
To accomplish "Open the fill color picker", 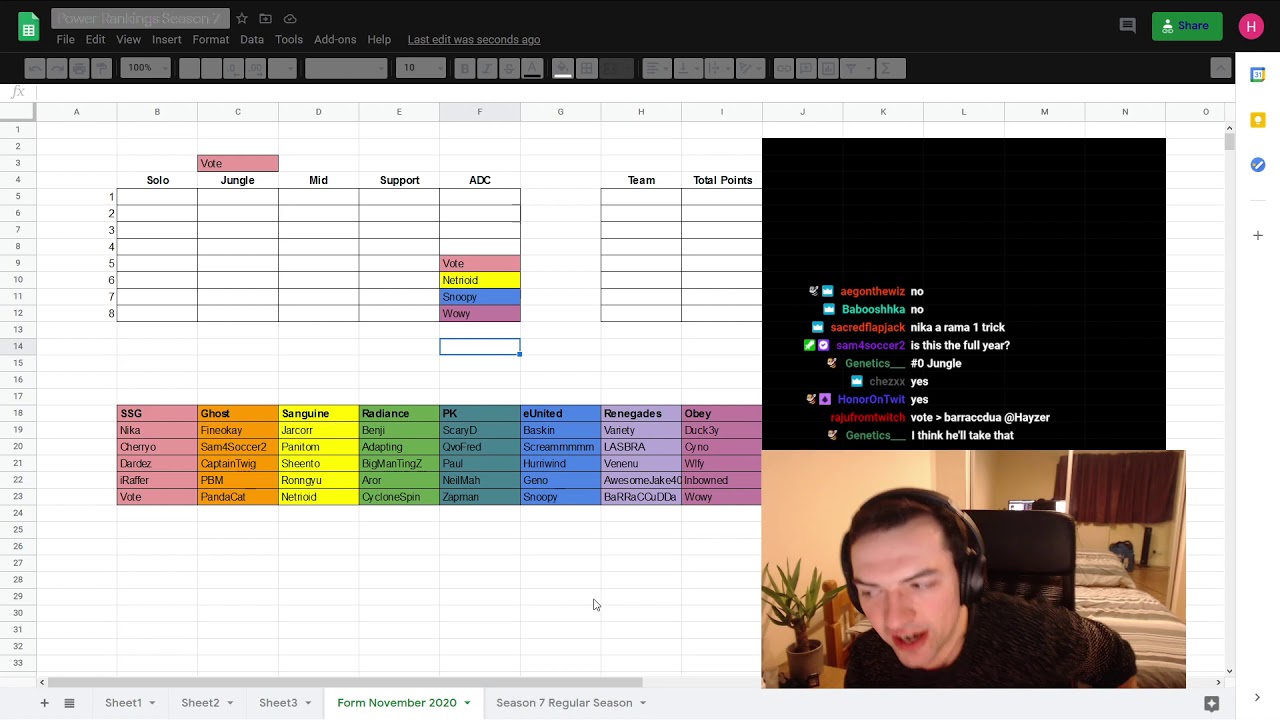I will 563,68.
